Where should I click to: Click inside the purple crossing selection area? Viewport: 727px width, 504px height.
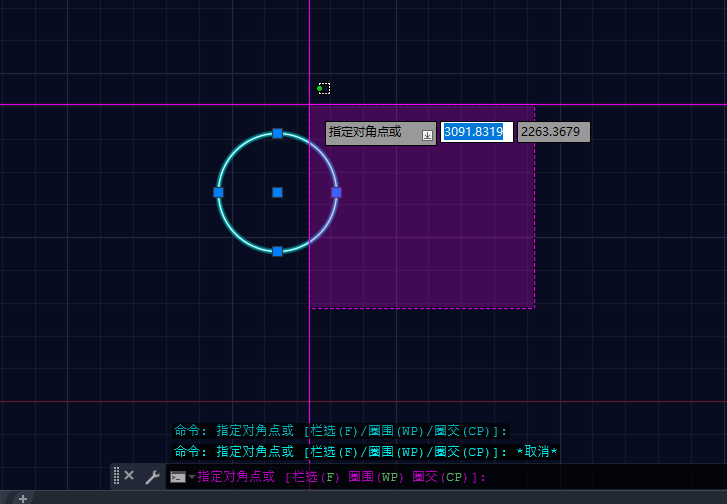coord(430,230)
